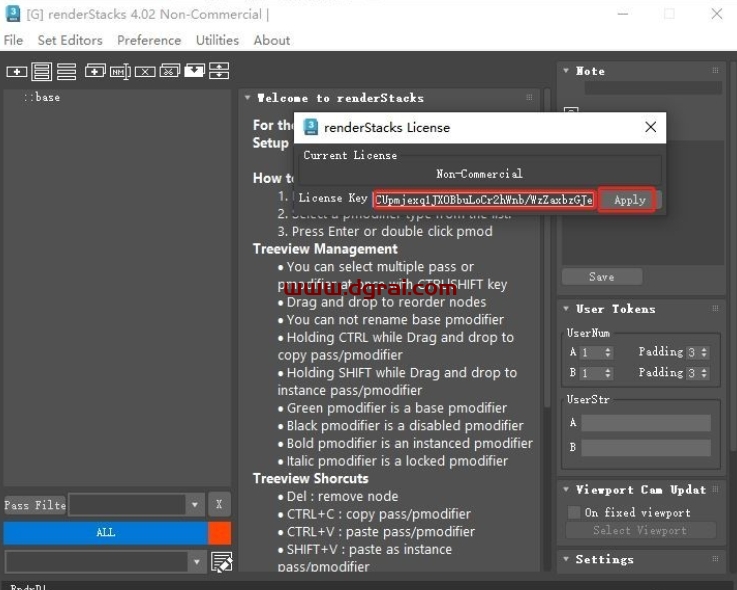Open the Utilities menu

click(217, 40)
